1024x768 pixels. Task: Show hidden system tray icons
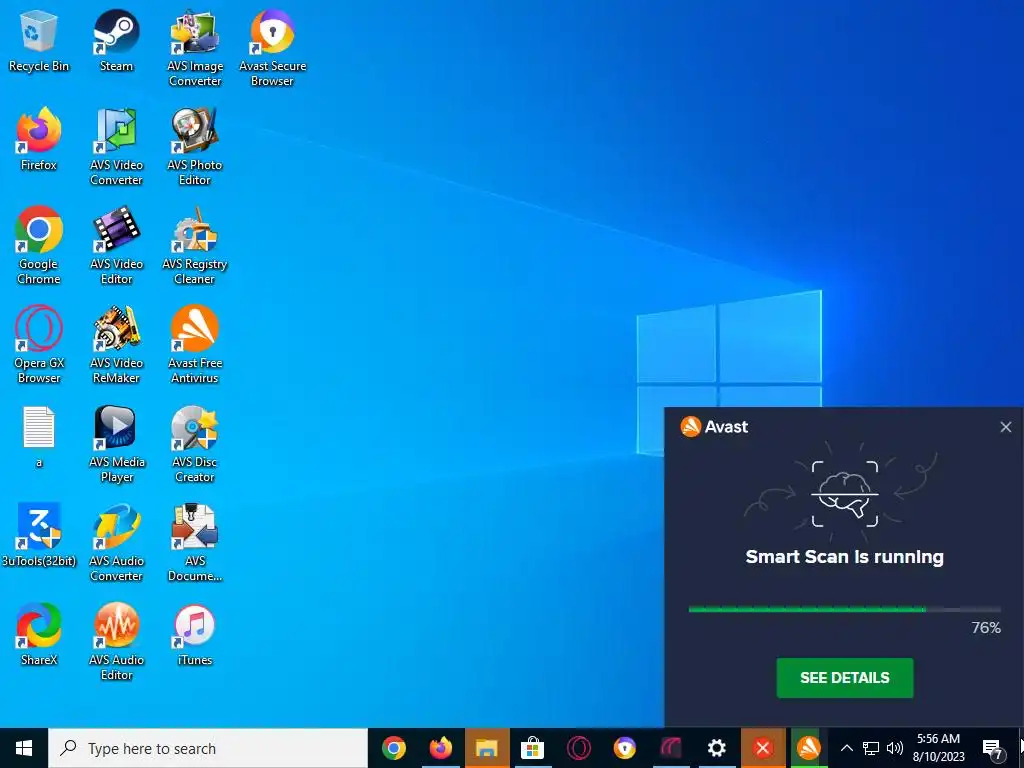(846, 748)
